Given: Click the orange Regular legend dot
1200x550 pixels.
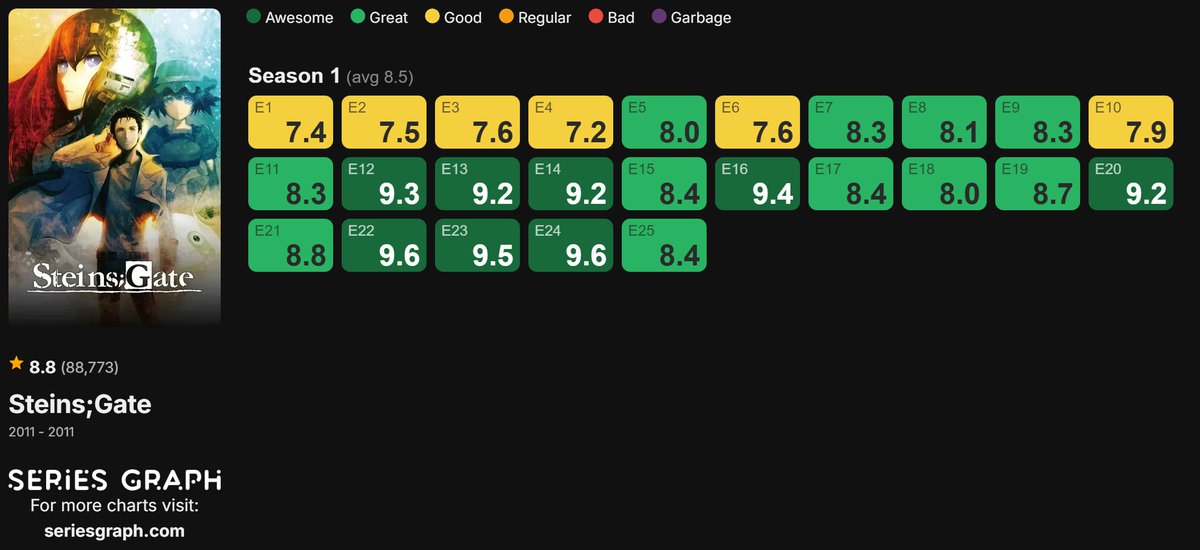Looking at the screenshot, I should pos(506,17).
